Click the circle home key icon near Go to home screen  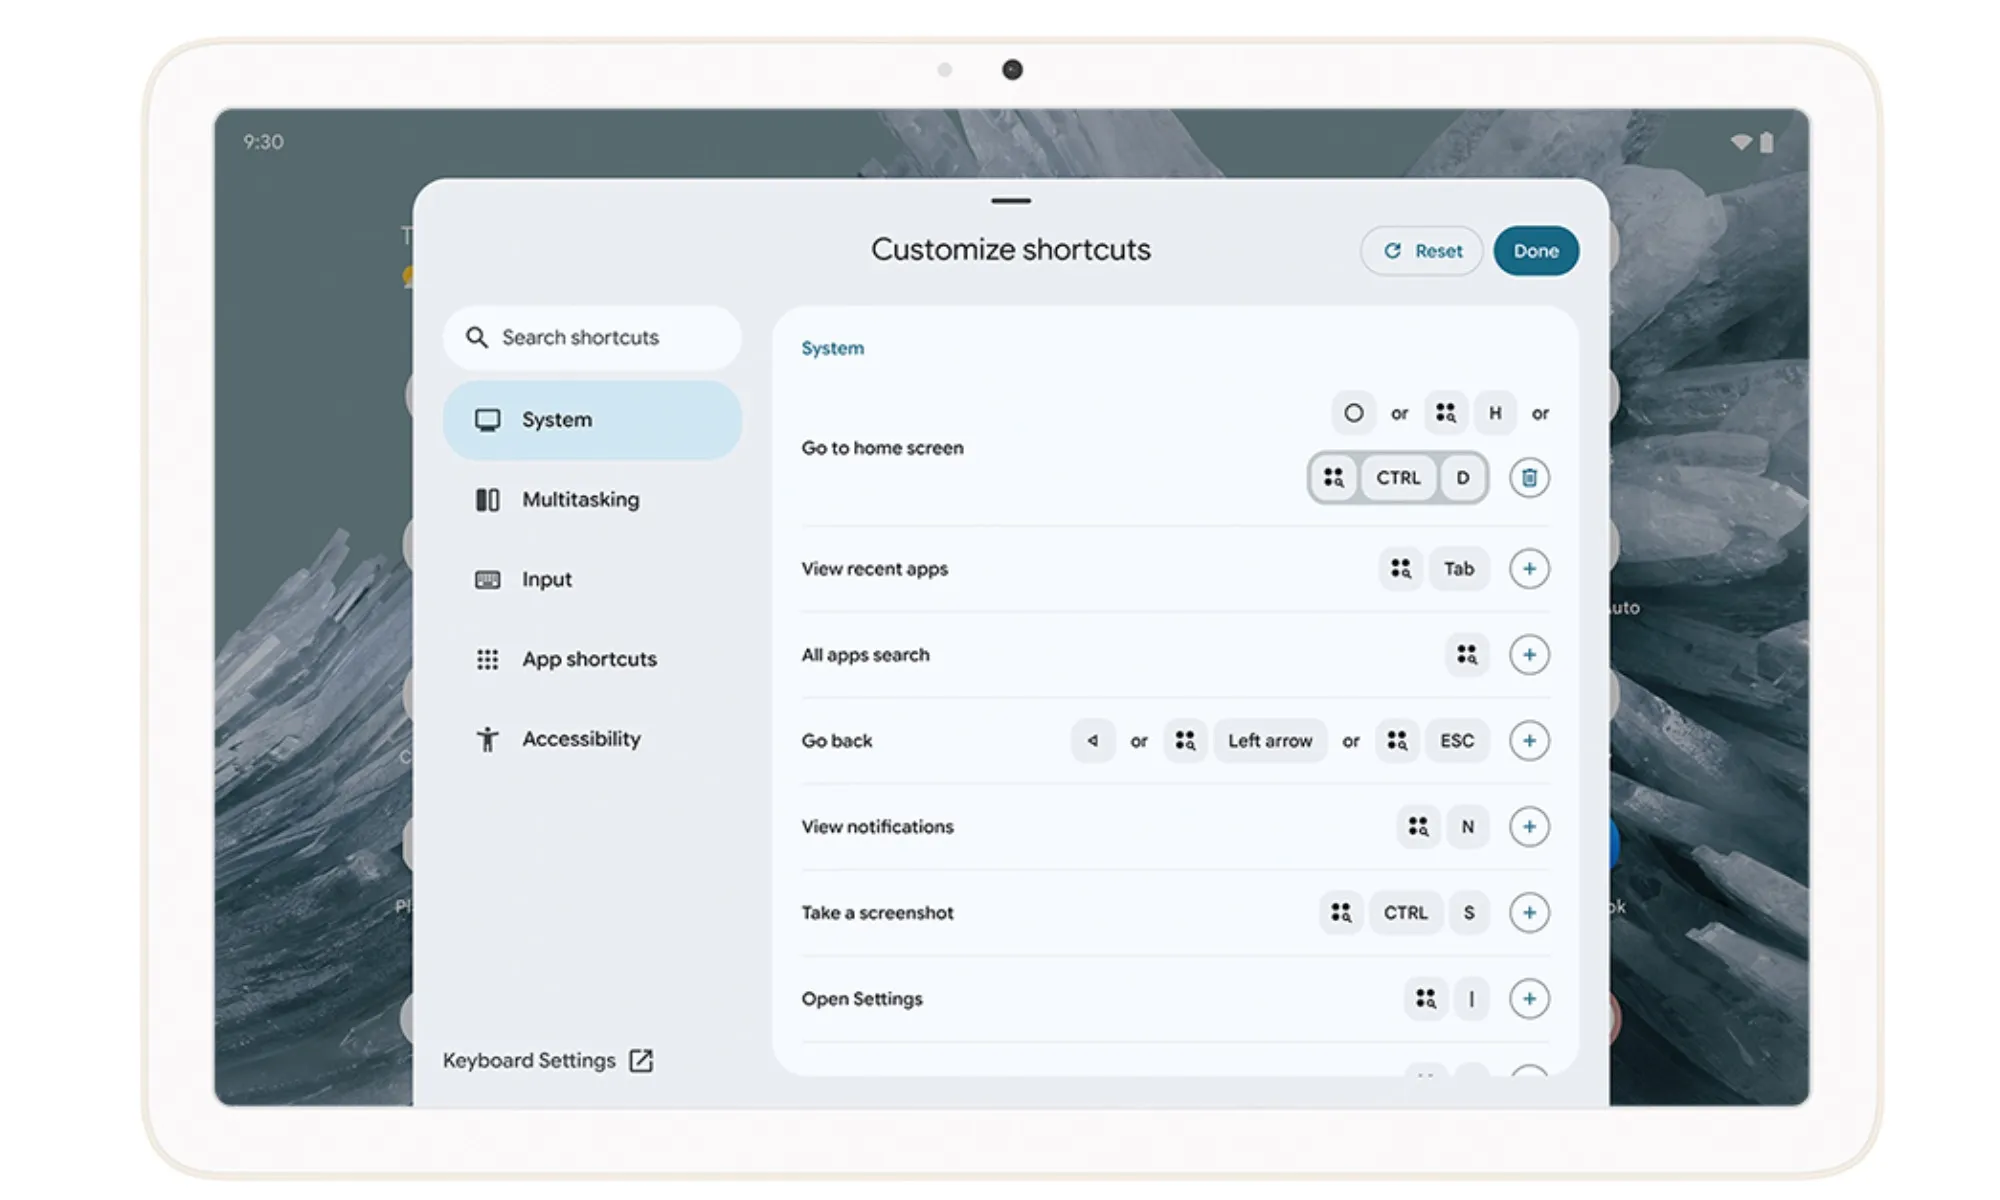(x=1353, y=413)
